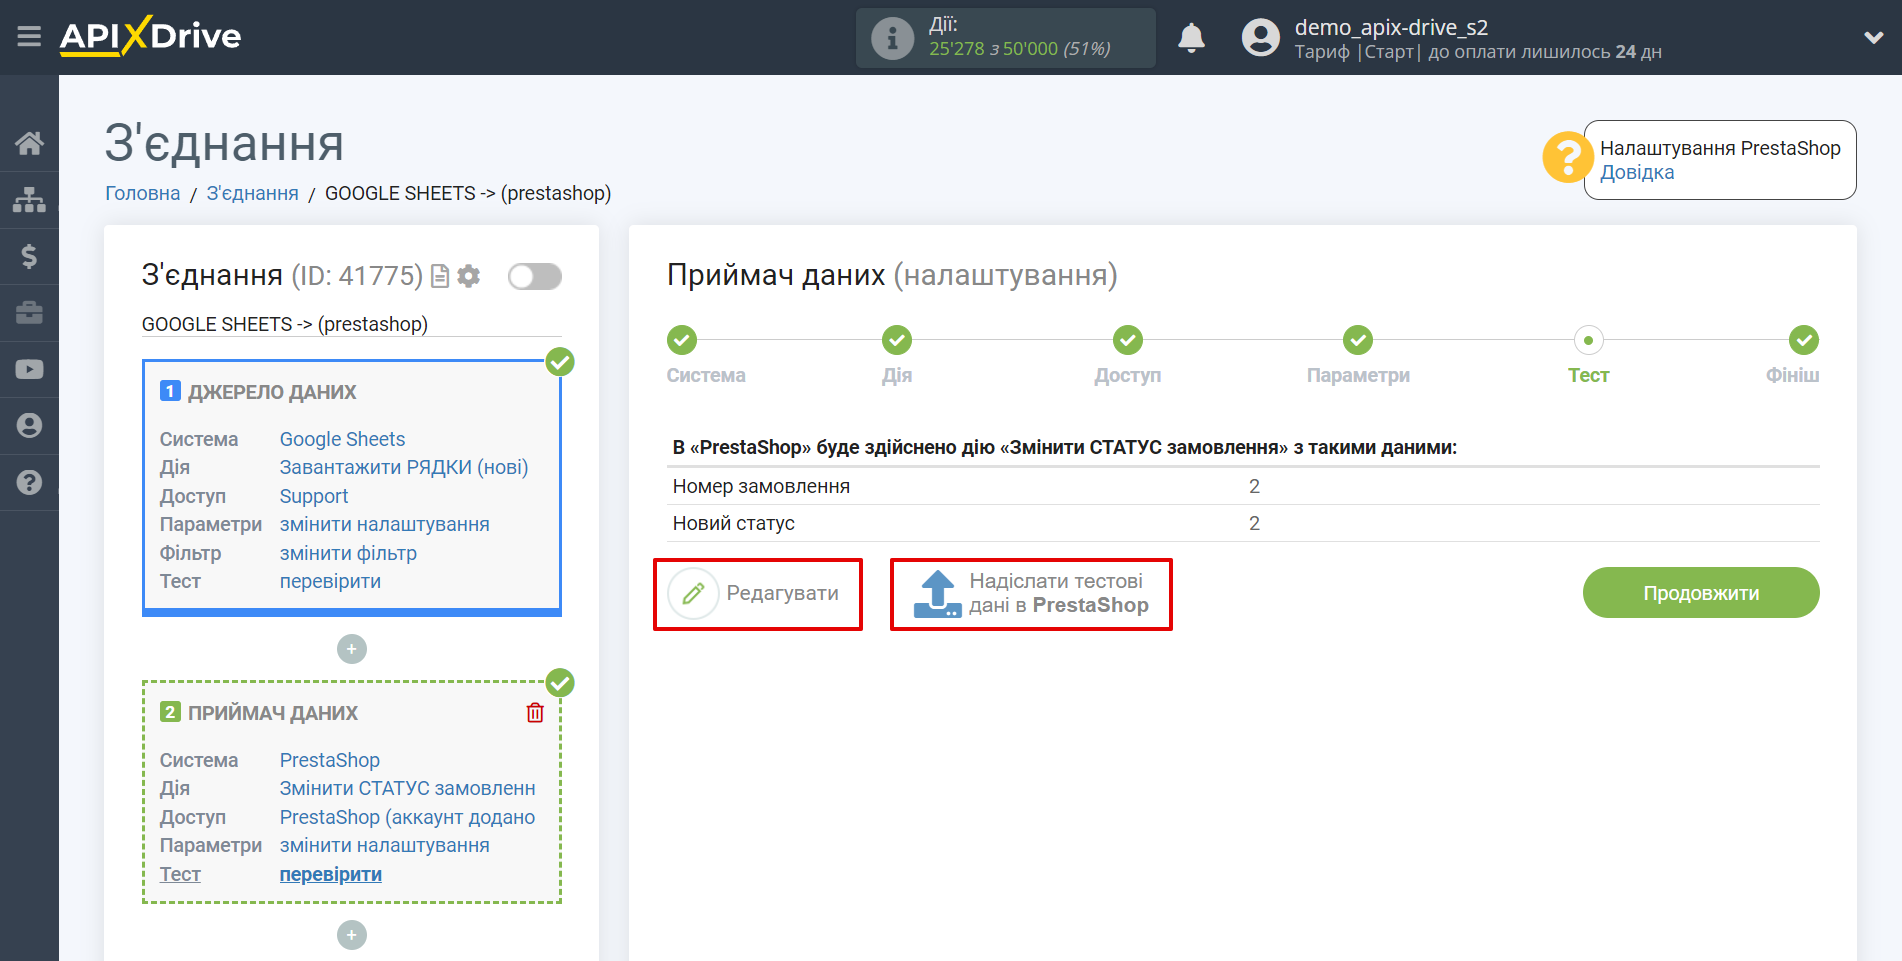1902x961 pixels.
Task: Click source перевірити test link
Action: 330,581
